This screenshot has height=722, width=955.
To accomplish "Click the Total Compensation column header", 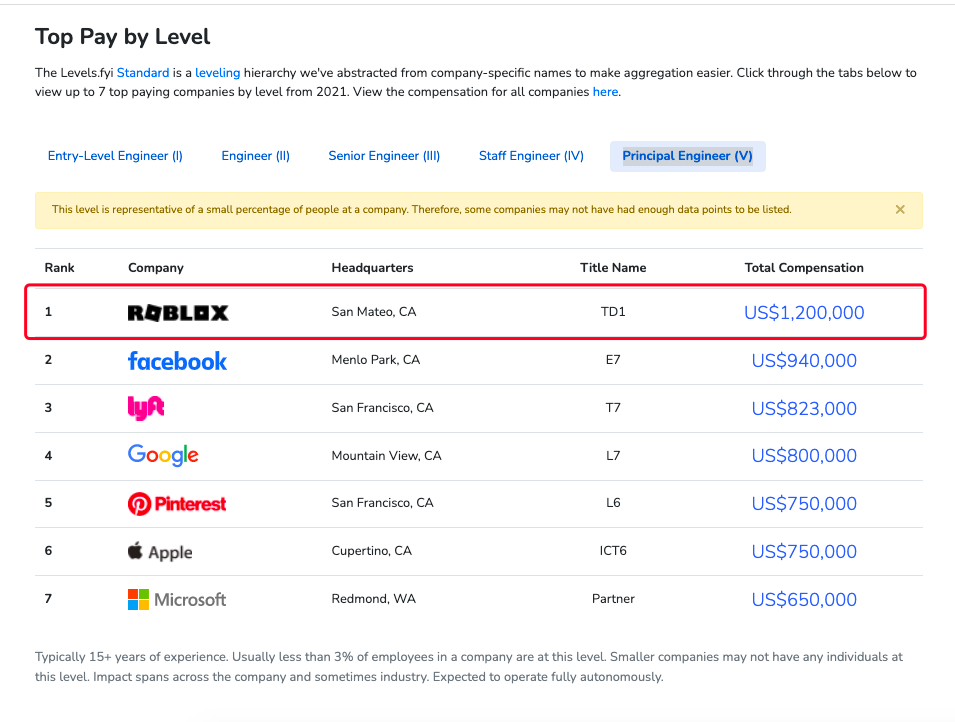I will coord(804,267).
